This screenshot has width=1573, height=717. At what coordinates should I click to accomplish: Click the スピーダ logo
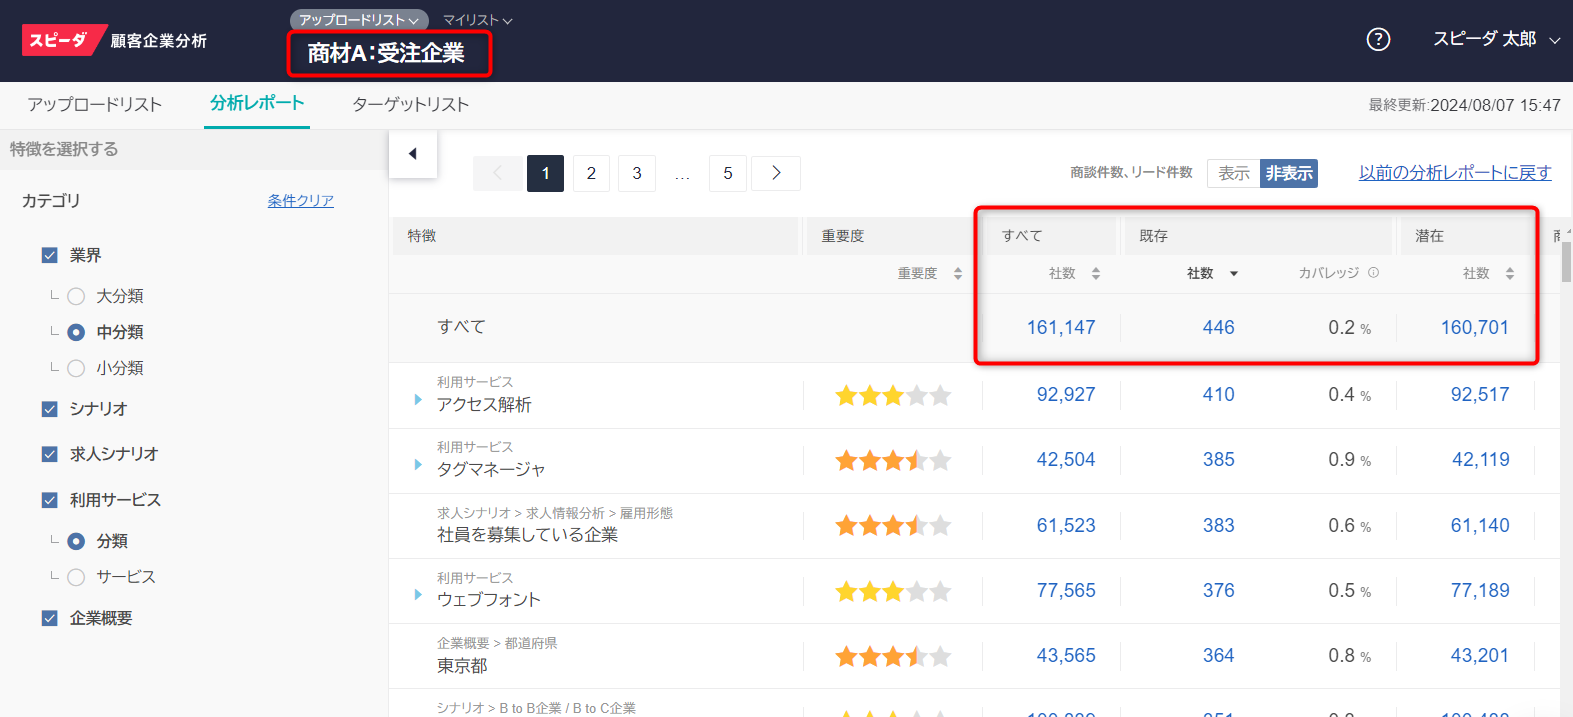58,40
